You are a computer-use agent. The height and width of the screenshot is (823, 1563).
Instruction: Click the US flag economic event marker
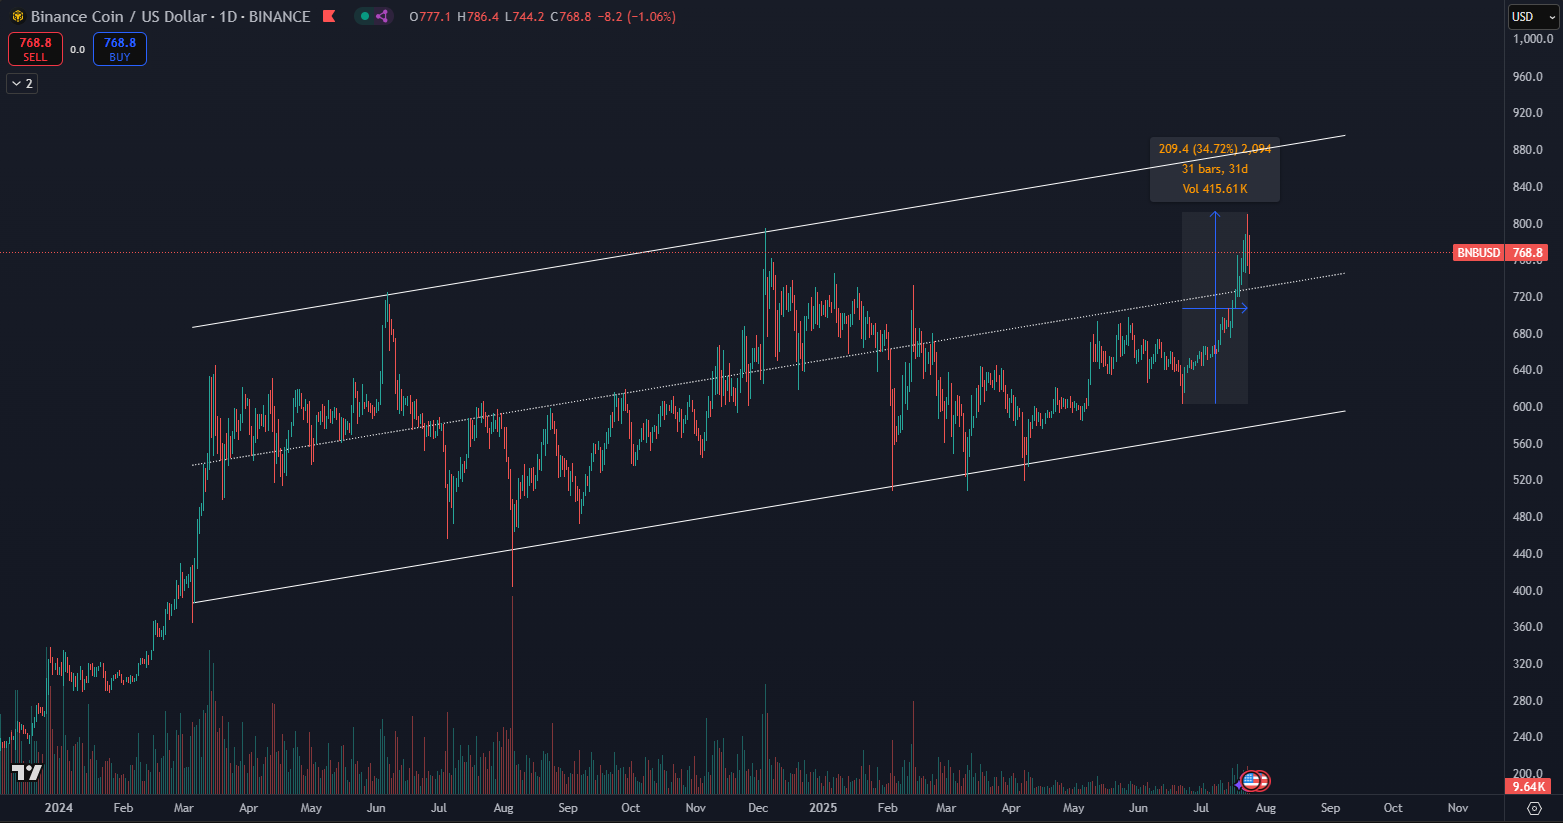point(1252,781)
